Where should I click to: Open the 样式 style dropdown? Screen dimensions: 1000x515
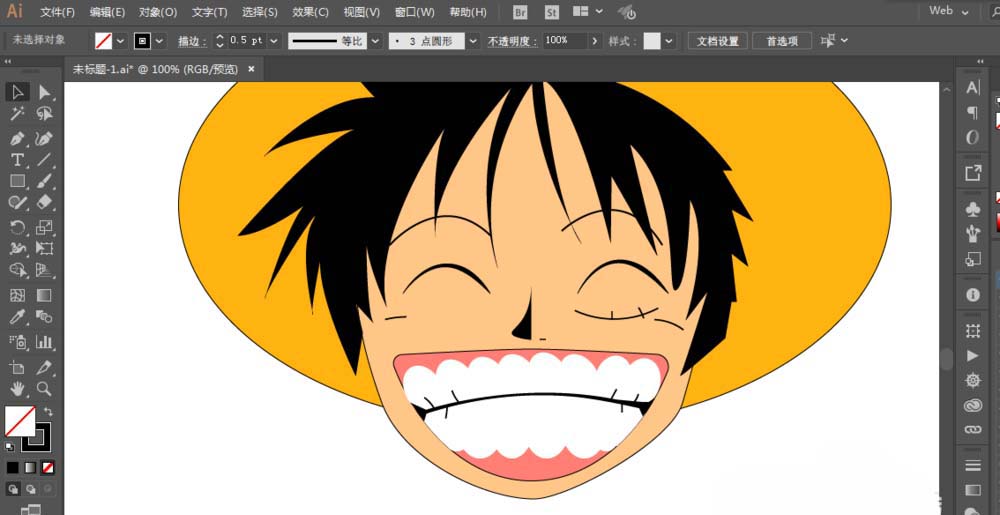pos(669,41)
